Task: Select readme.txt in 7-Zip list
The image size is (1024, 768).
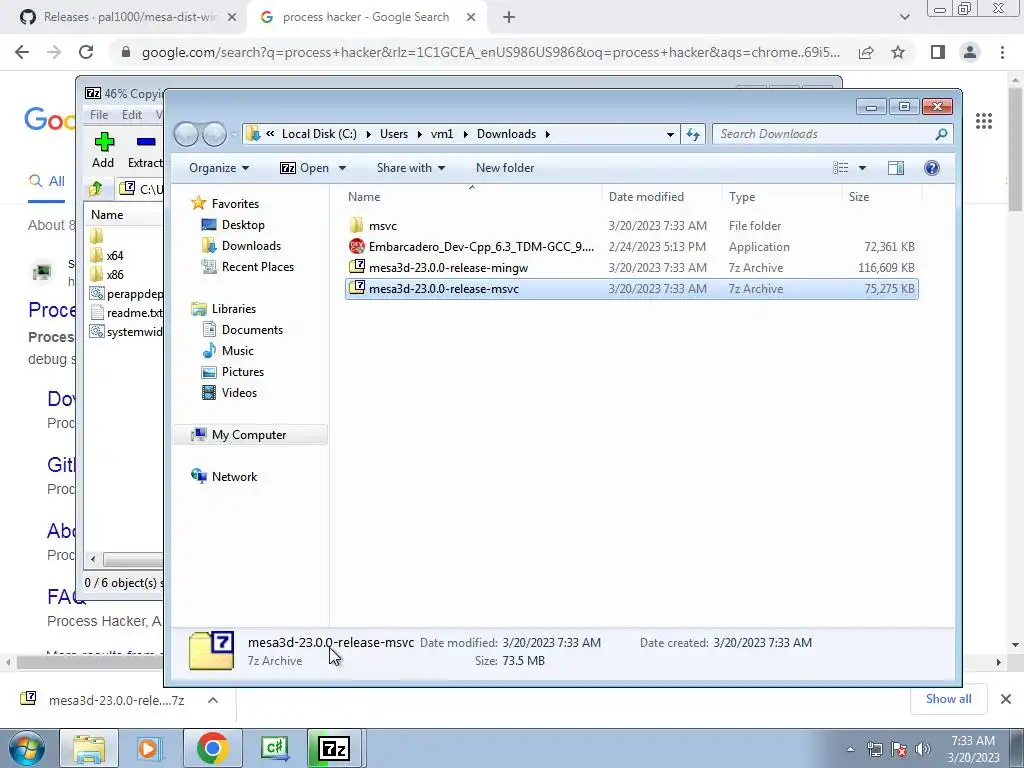Action: point(135,313)
